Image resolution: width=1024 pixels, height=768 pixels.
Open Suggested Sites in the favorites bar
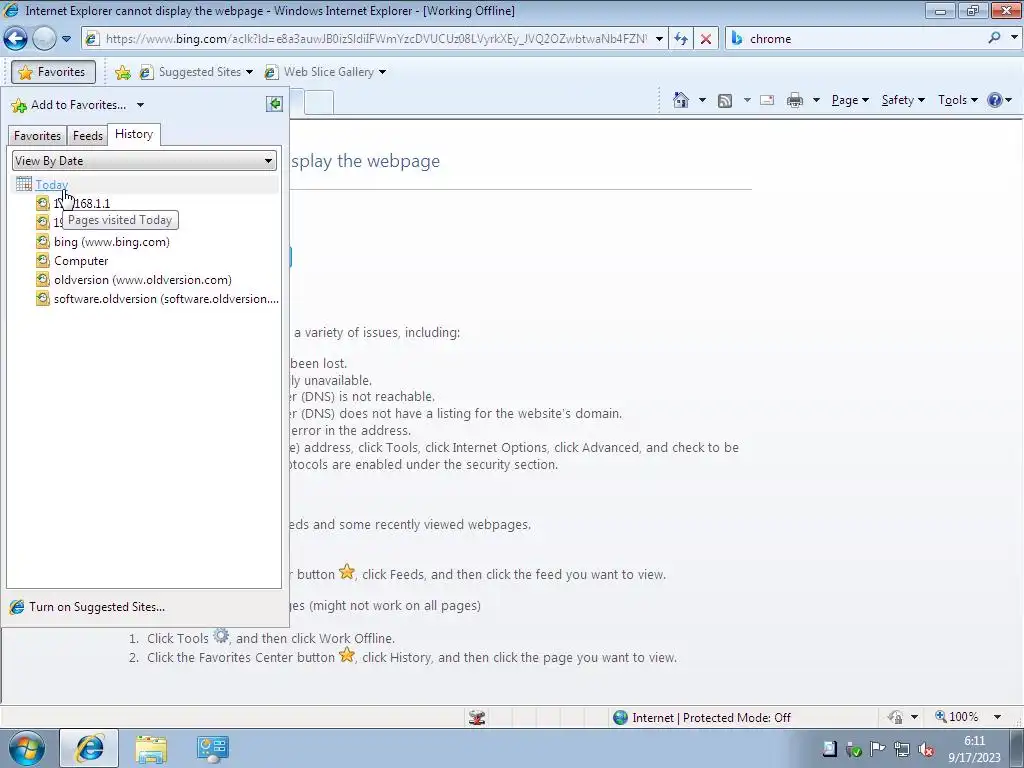click(196, 72)
